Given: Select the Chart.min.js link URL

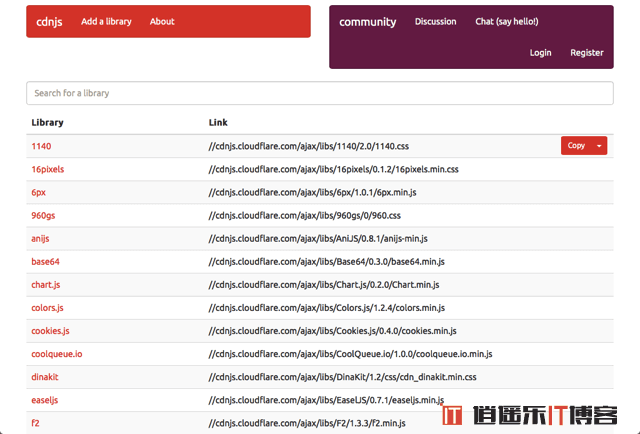Looking at the screenshot, I should tap(324, 285).
